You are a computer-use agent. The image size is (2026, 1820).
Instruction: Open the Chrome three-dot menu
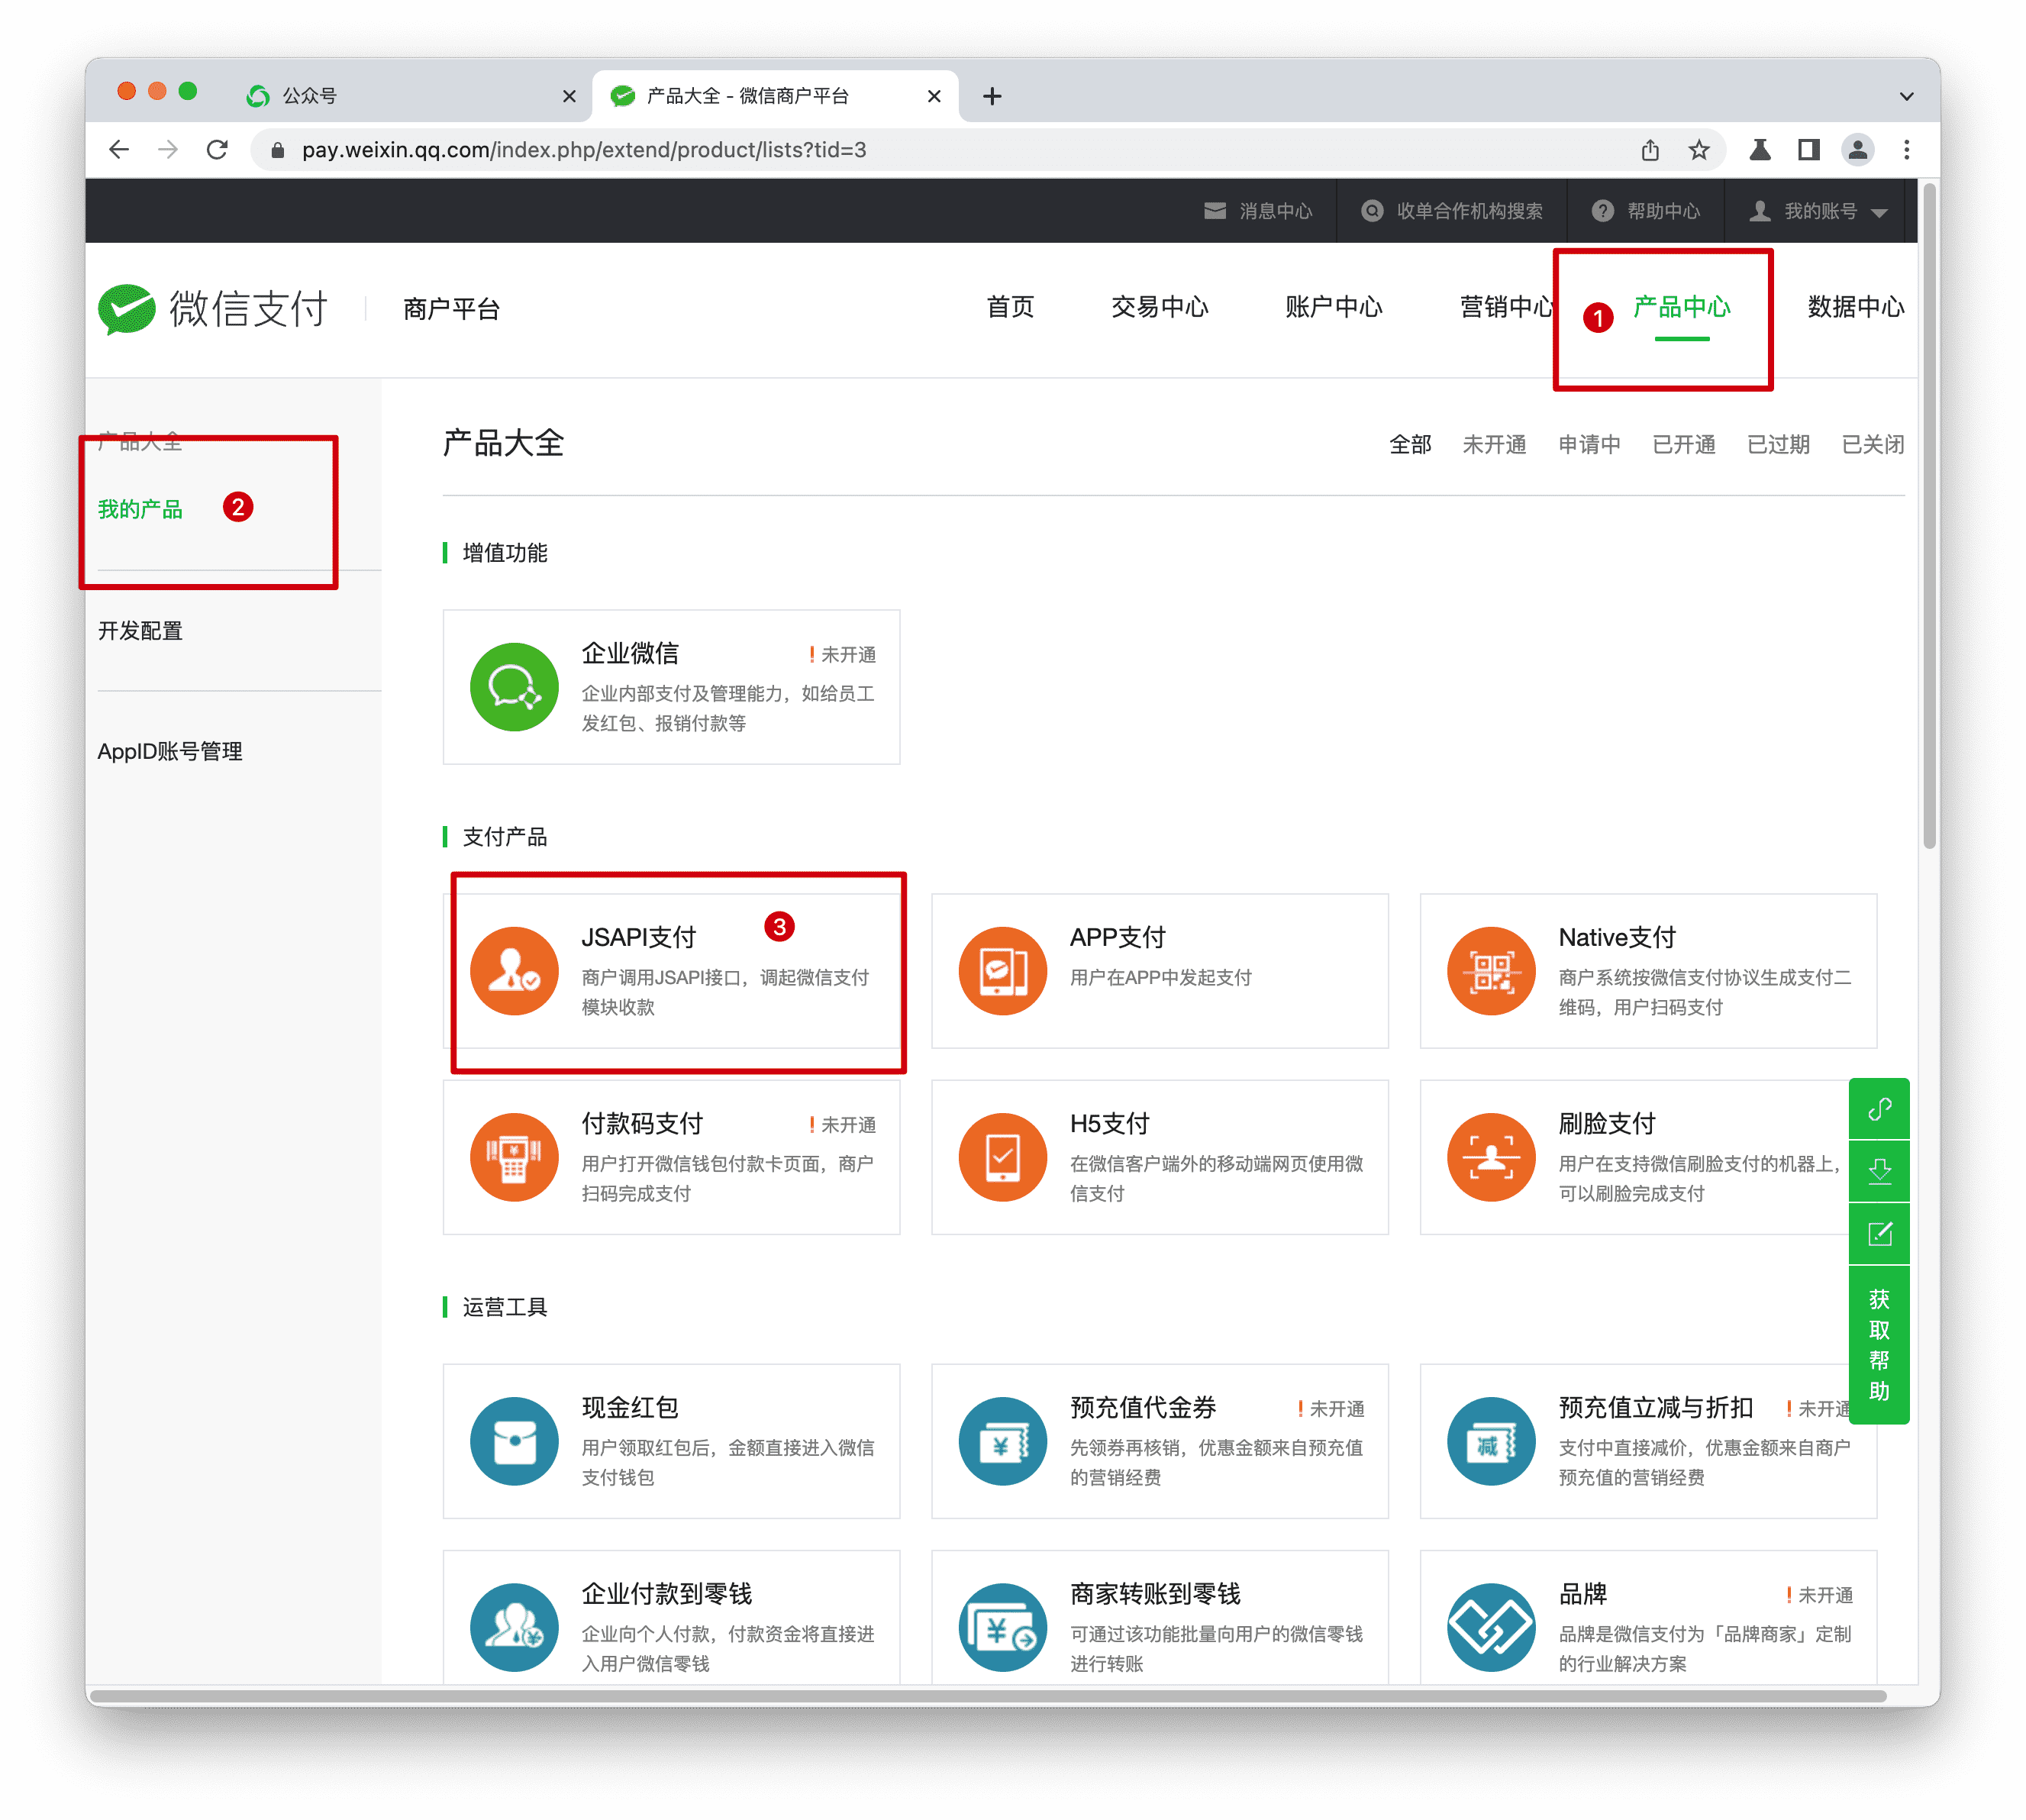pos(1906,150)
